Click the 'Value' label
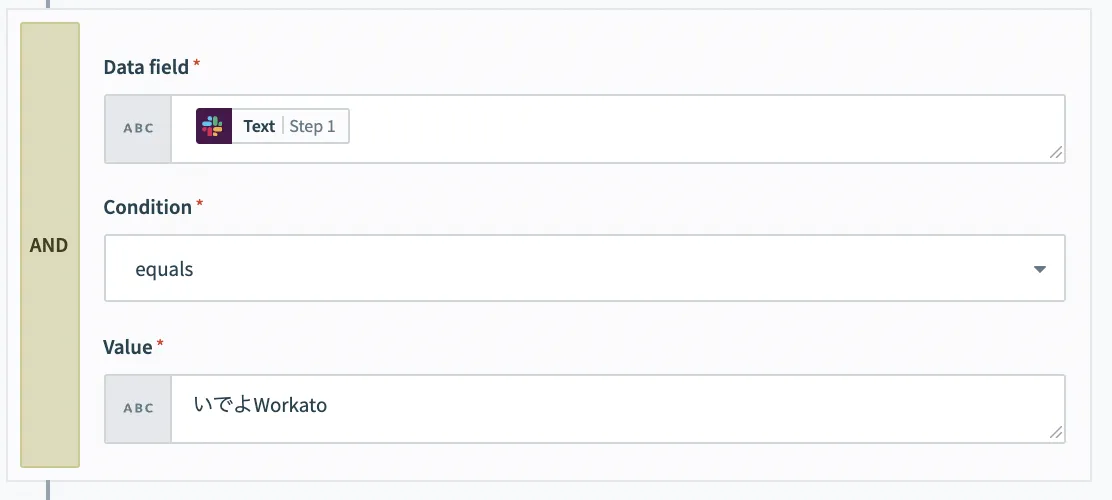Viewport: 1112px width, 500px height. pyautogui.click(x=127, y=347)
